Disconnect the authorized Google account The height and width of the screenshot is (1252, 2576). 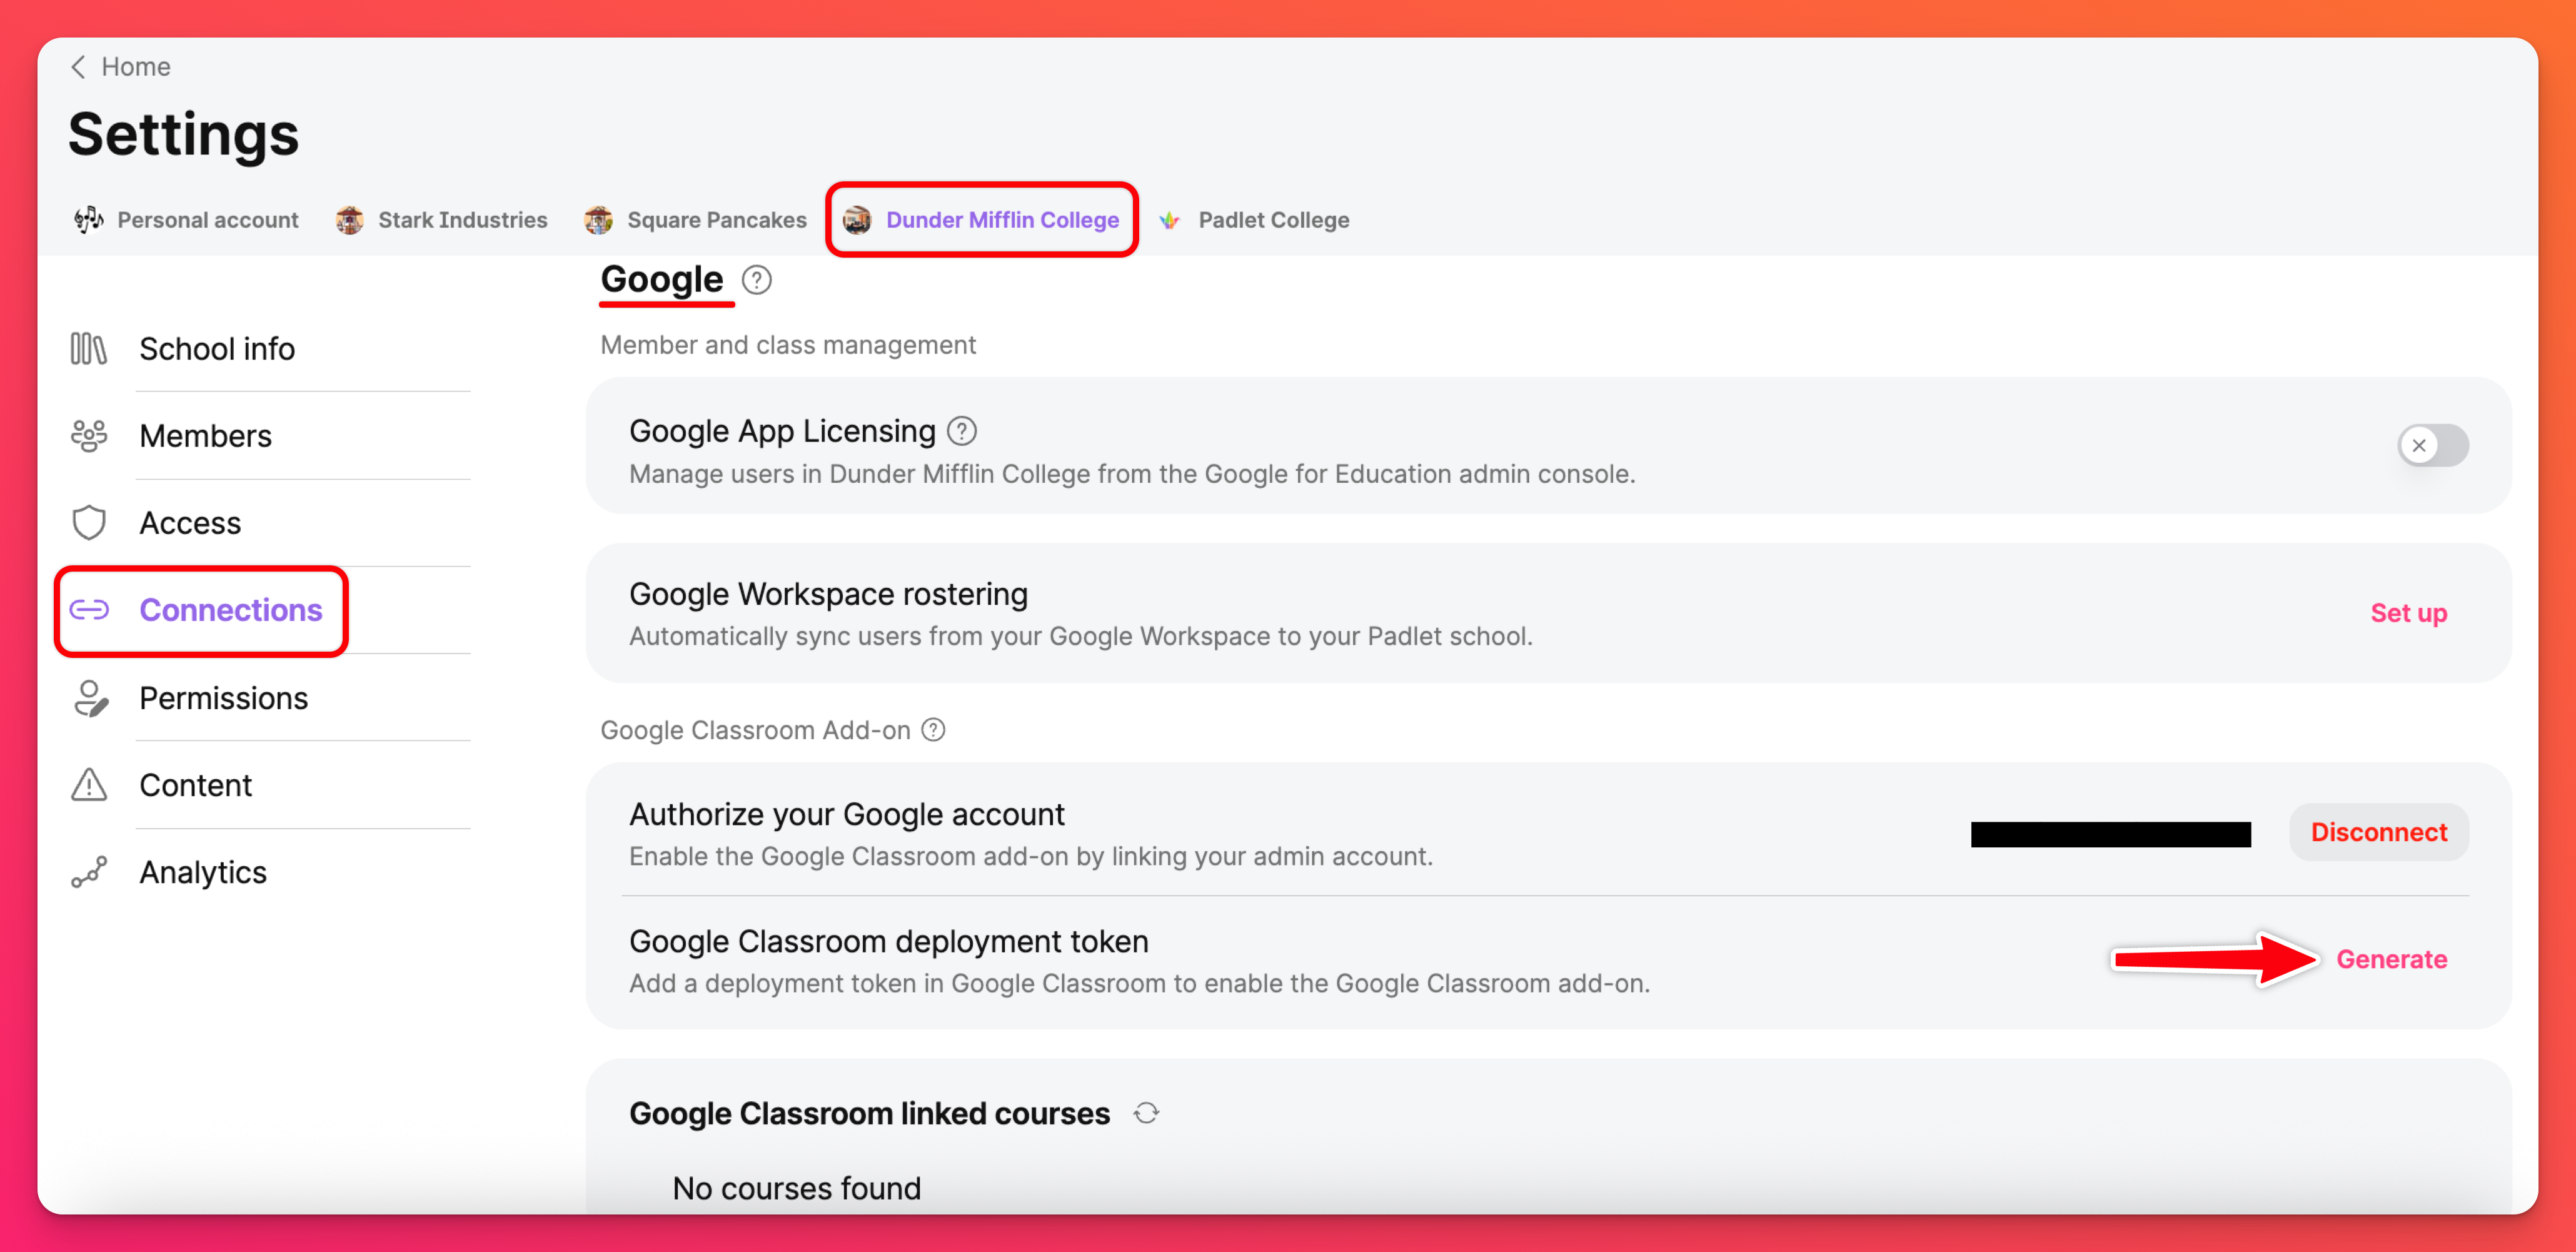tap(2377, 832)
